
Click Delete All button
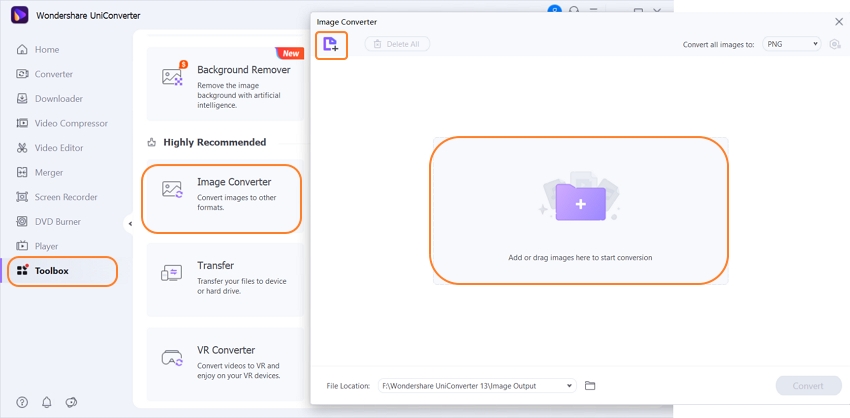[397, 44]
